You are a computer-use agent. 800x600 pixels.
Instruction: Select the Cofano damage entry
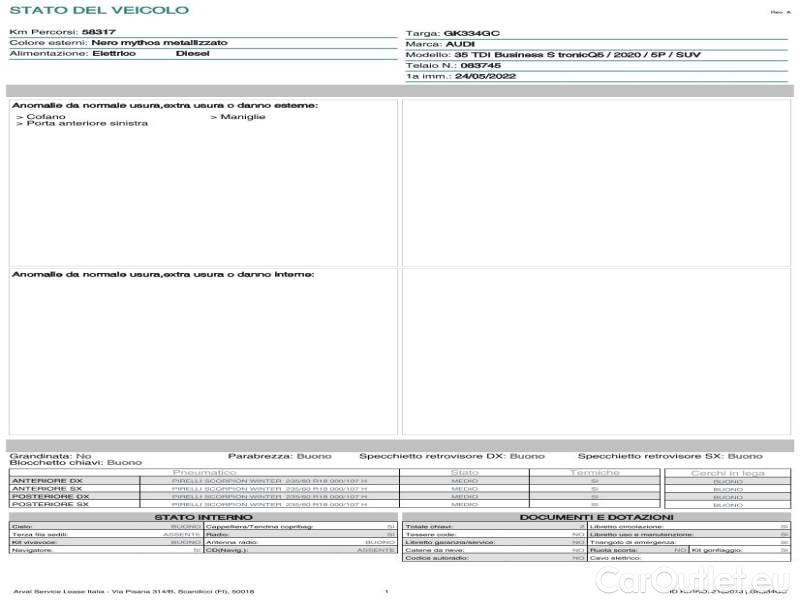pos(41,116)
